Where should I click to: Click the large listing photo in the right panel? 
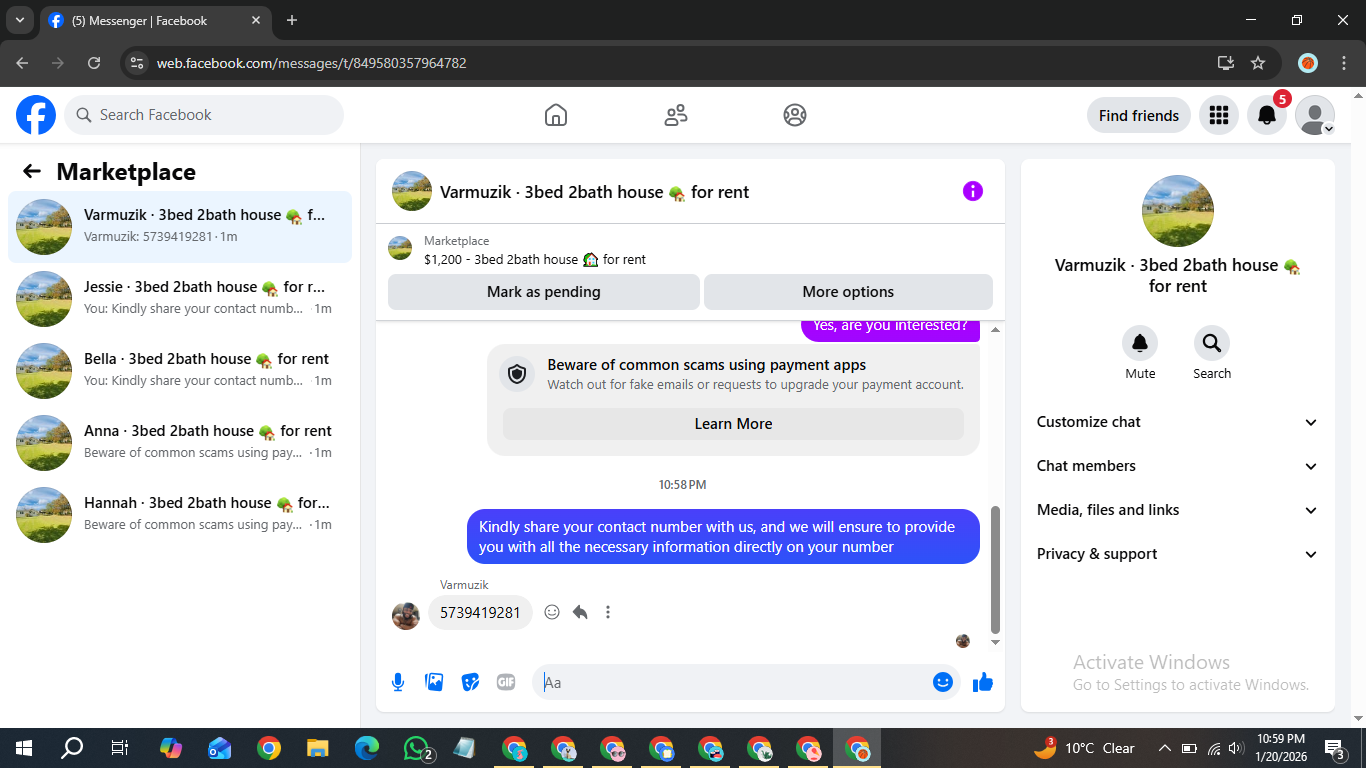pyautogui.click(x=1178, y=211)
